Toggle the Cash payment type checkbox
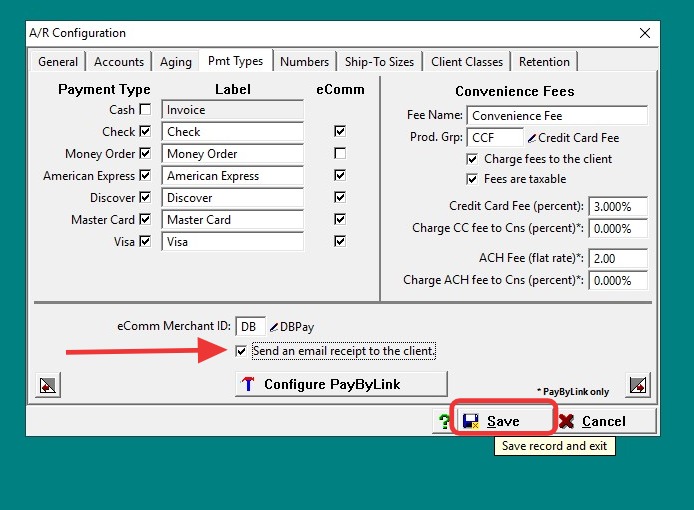694x510 pixels. (x=145, y=109)
